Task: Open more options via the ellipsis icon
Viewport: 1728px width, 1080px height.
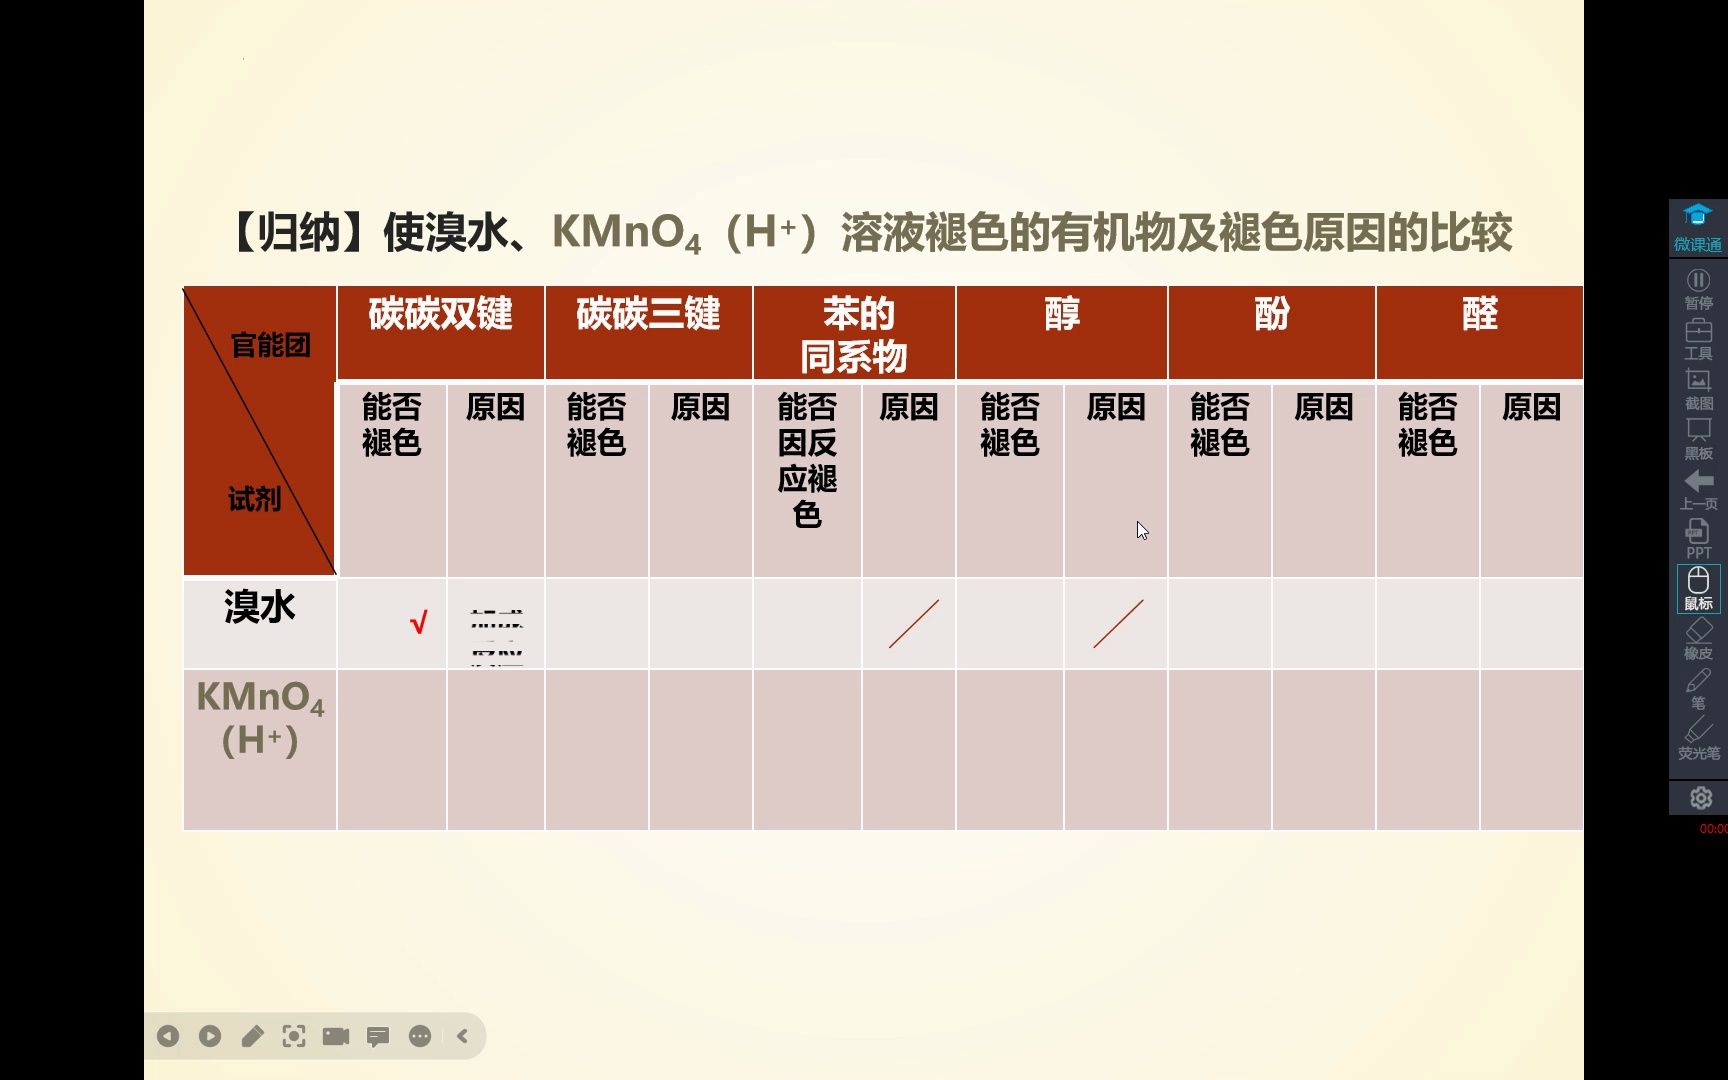Action: 420,1037
